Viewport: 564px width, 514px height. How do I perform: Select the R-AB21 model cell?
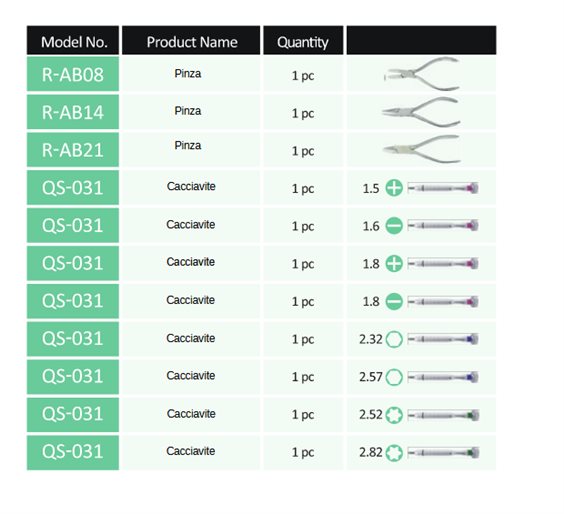pos(73,149)
